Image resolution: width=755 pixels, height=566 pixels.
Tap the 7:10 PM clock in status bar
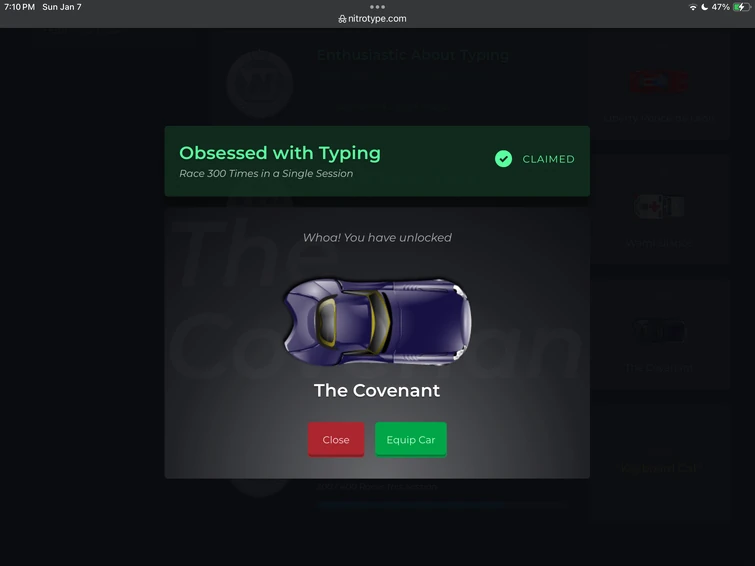[x=19, y=7]
